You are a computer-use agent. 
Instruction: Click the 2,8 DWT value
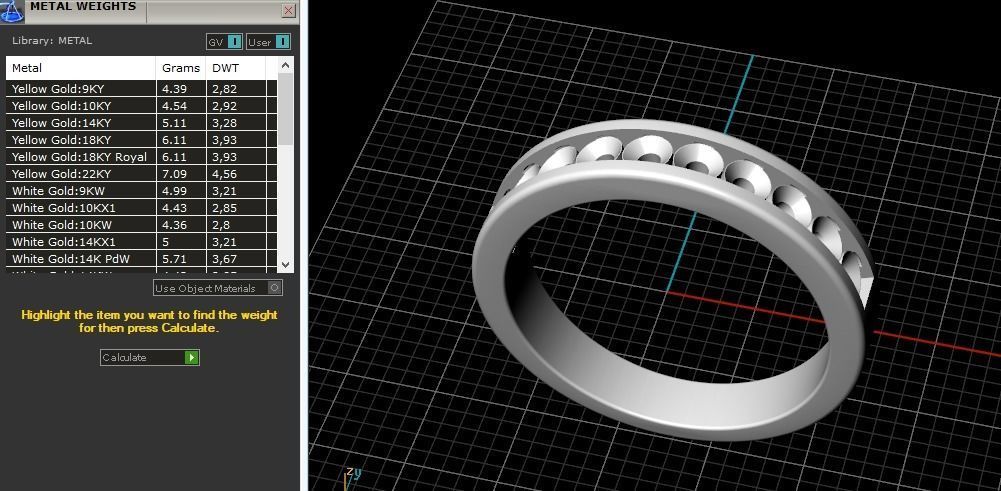pos(221,225)
